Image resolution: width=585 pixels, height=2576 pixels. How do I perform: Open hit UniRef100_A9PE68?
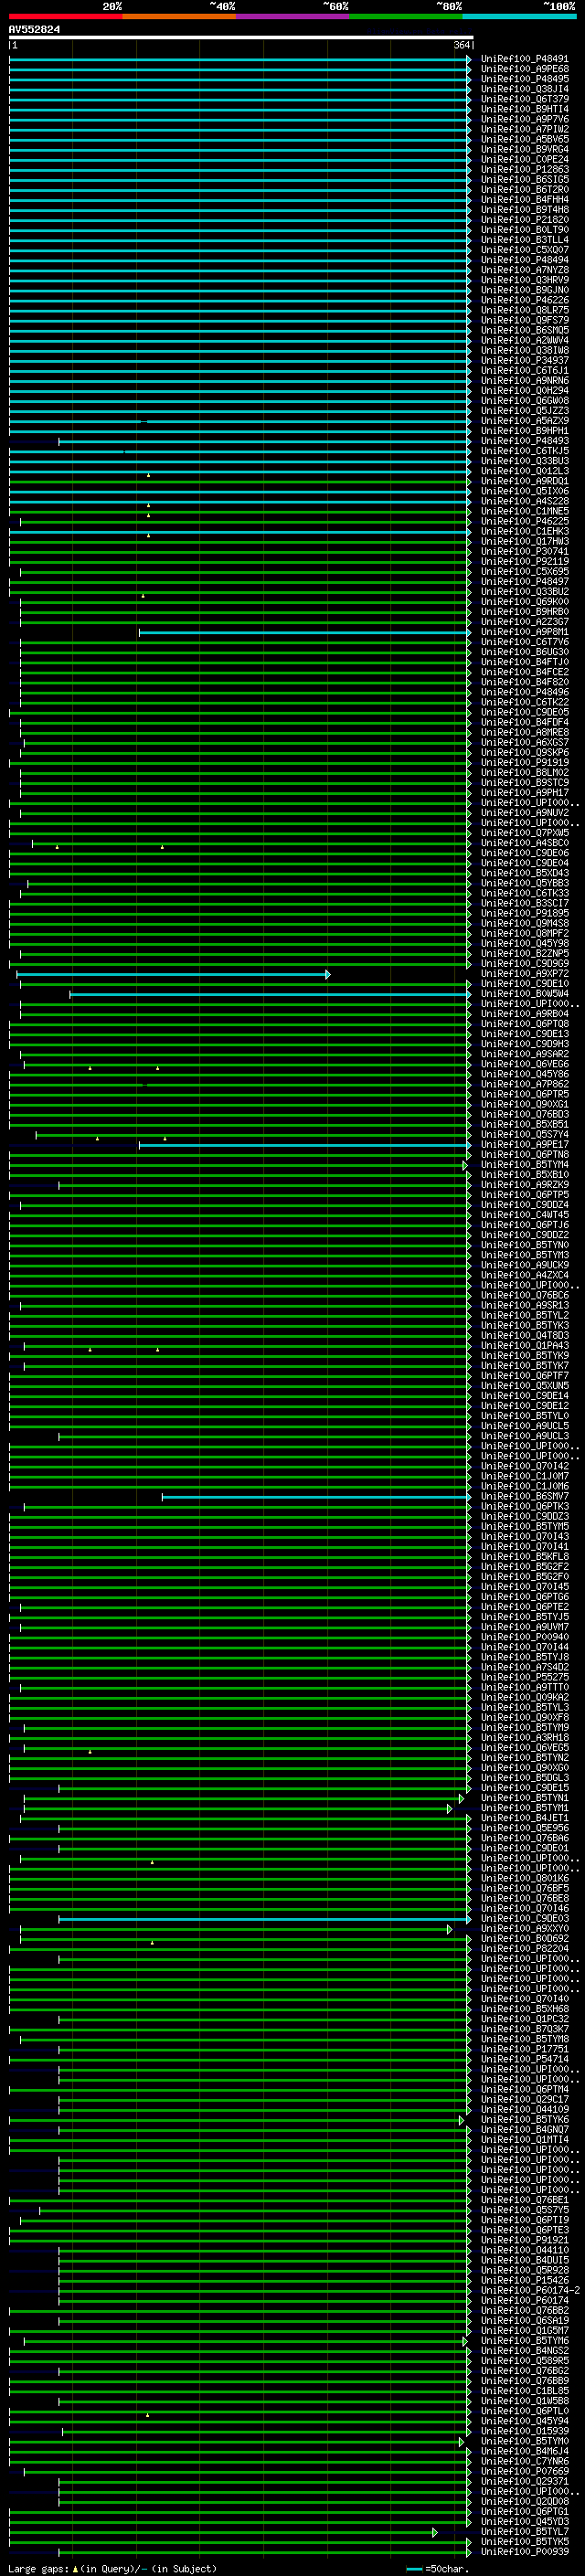tap(525, 69)
